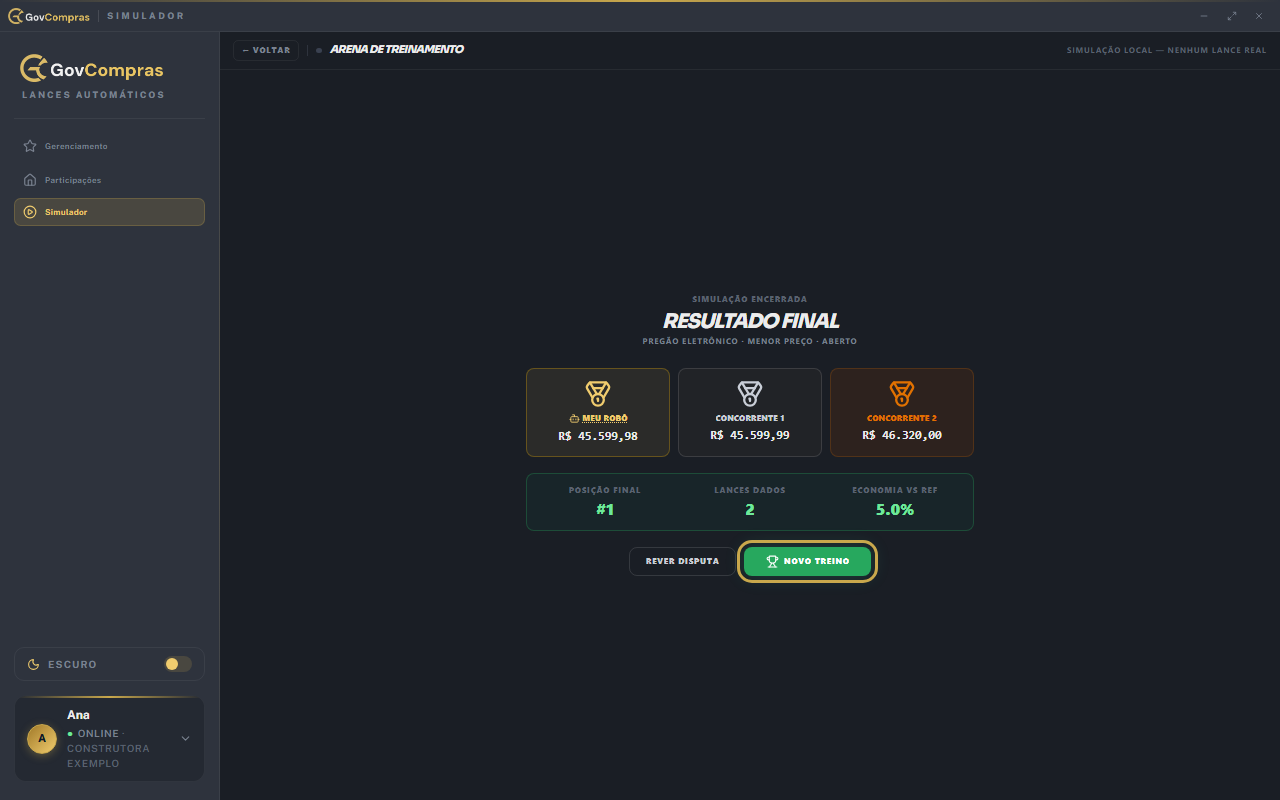Viewport: 1280px width, 800px height.
Task: Click the trophy icon in Novo Treino
Action: coord(772,561)
